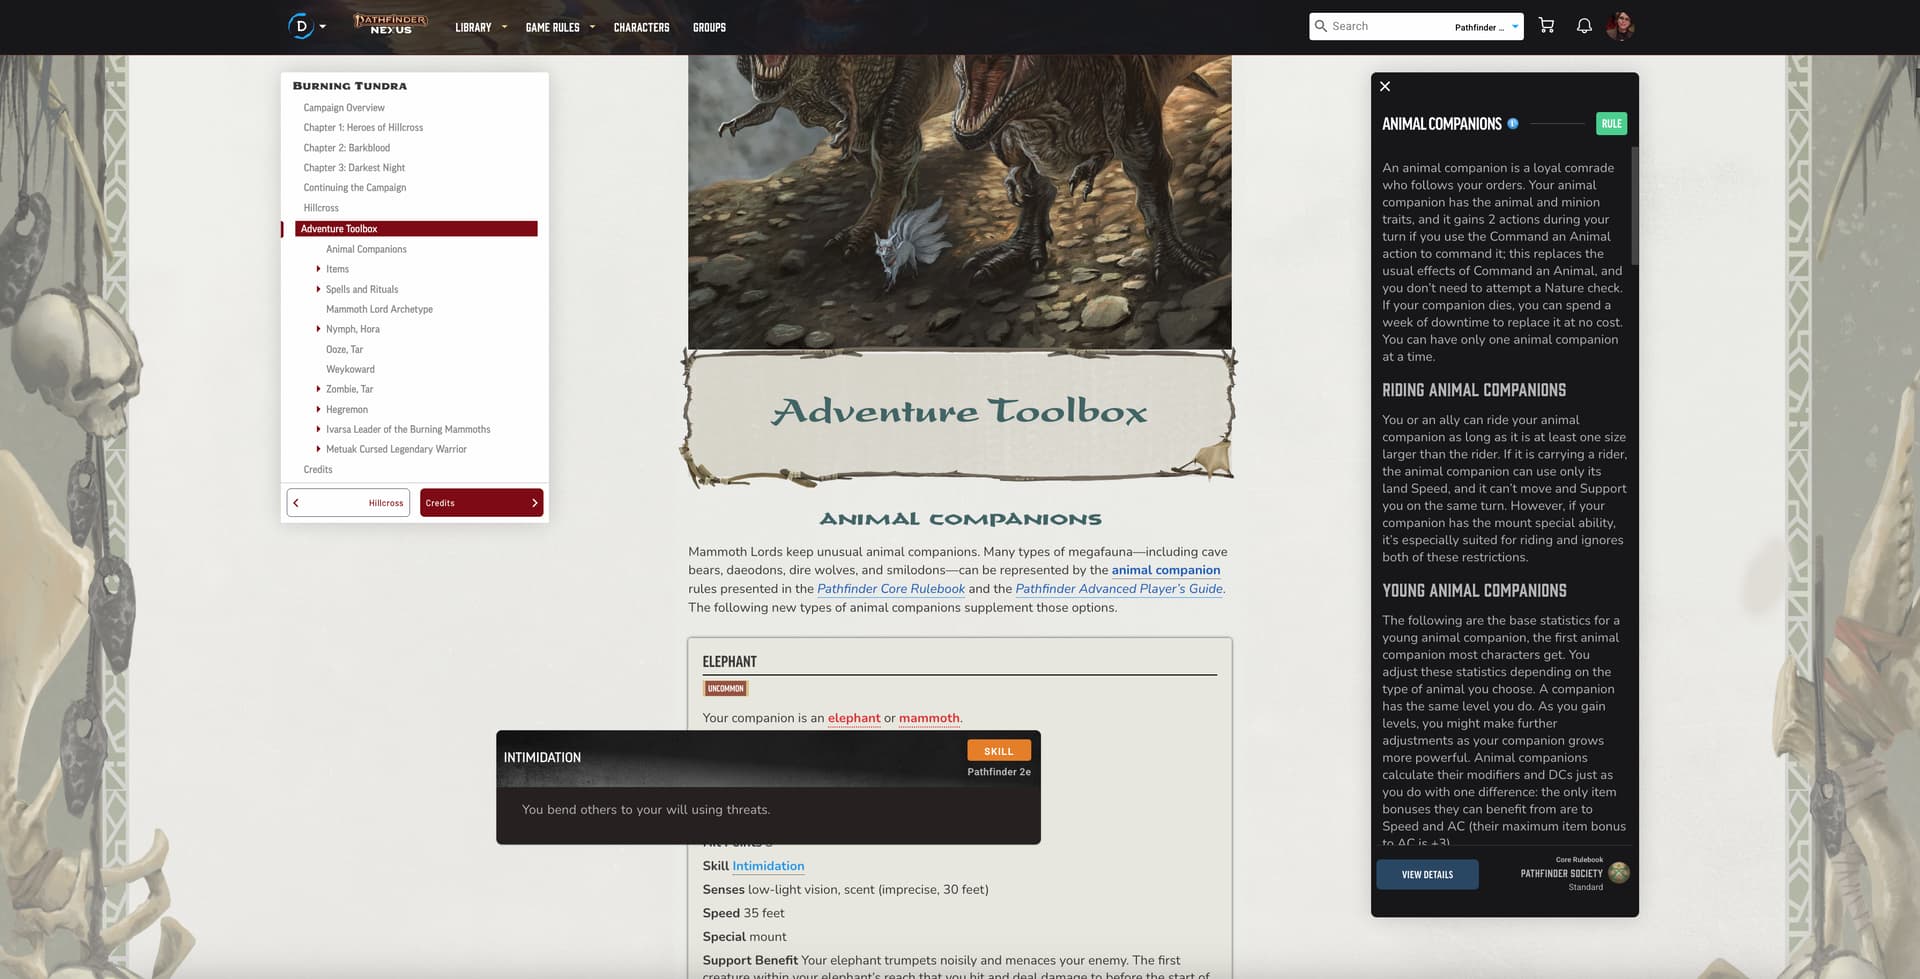Image resolution: width=1920 pixels, height=979 pixels.
Task: Open the user avatar profile menu
Action: [x=1619, y=26]
